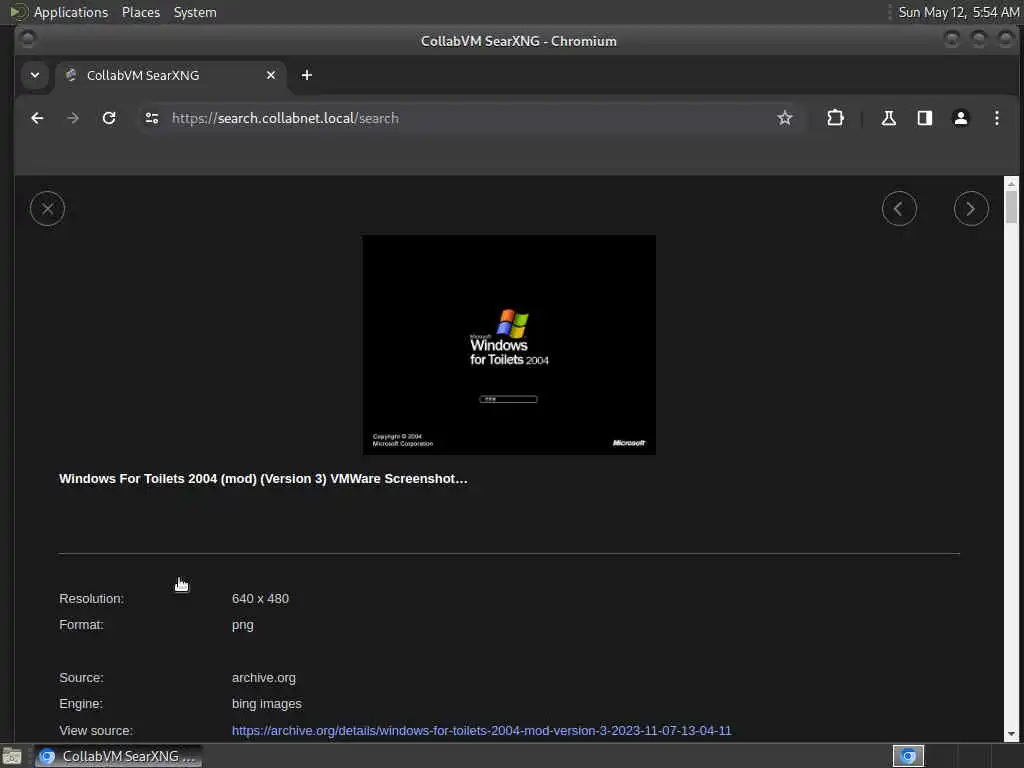The image size is (1024, 768).
Task: Open the profile account icon
Action: (x=961, y=118)
